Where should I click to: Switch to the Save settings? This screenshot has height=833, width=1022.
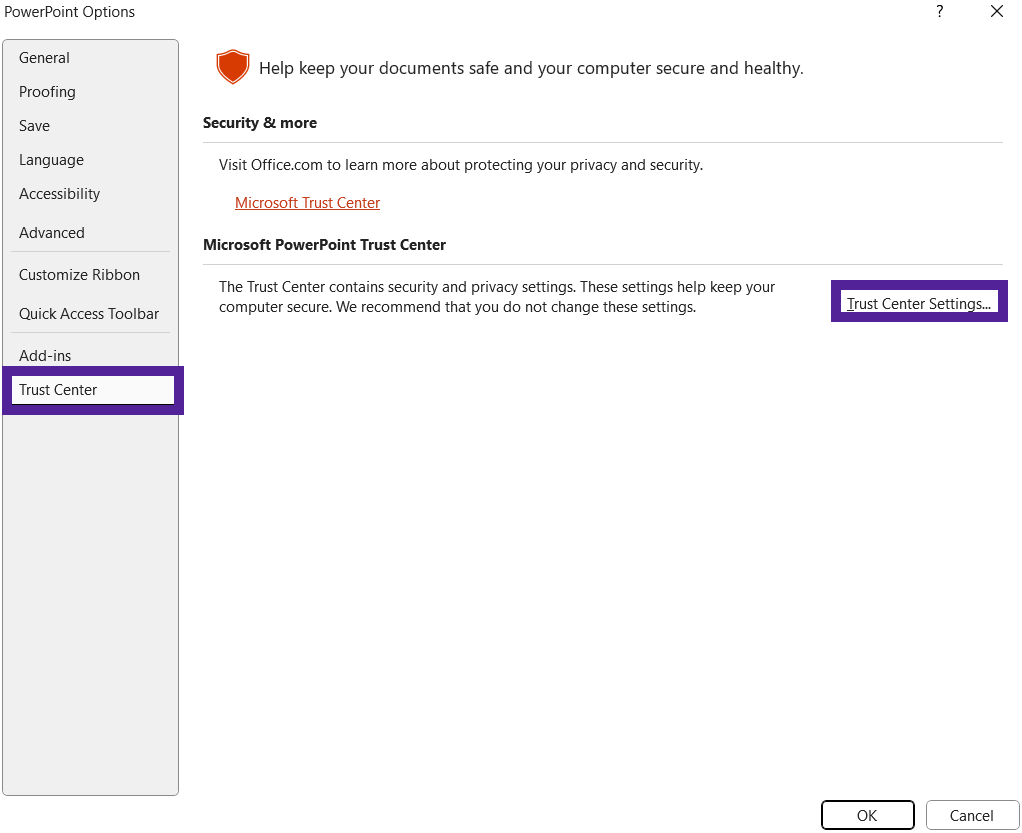[34, 126]
